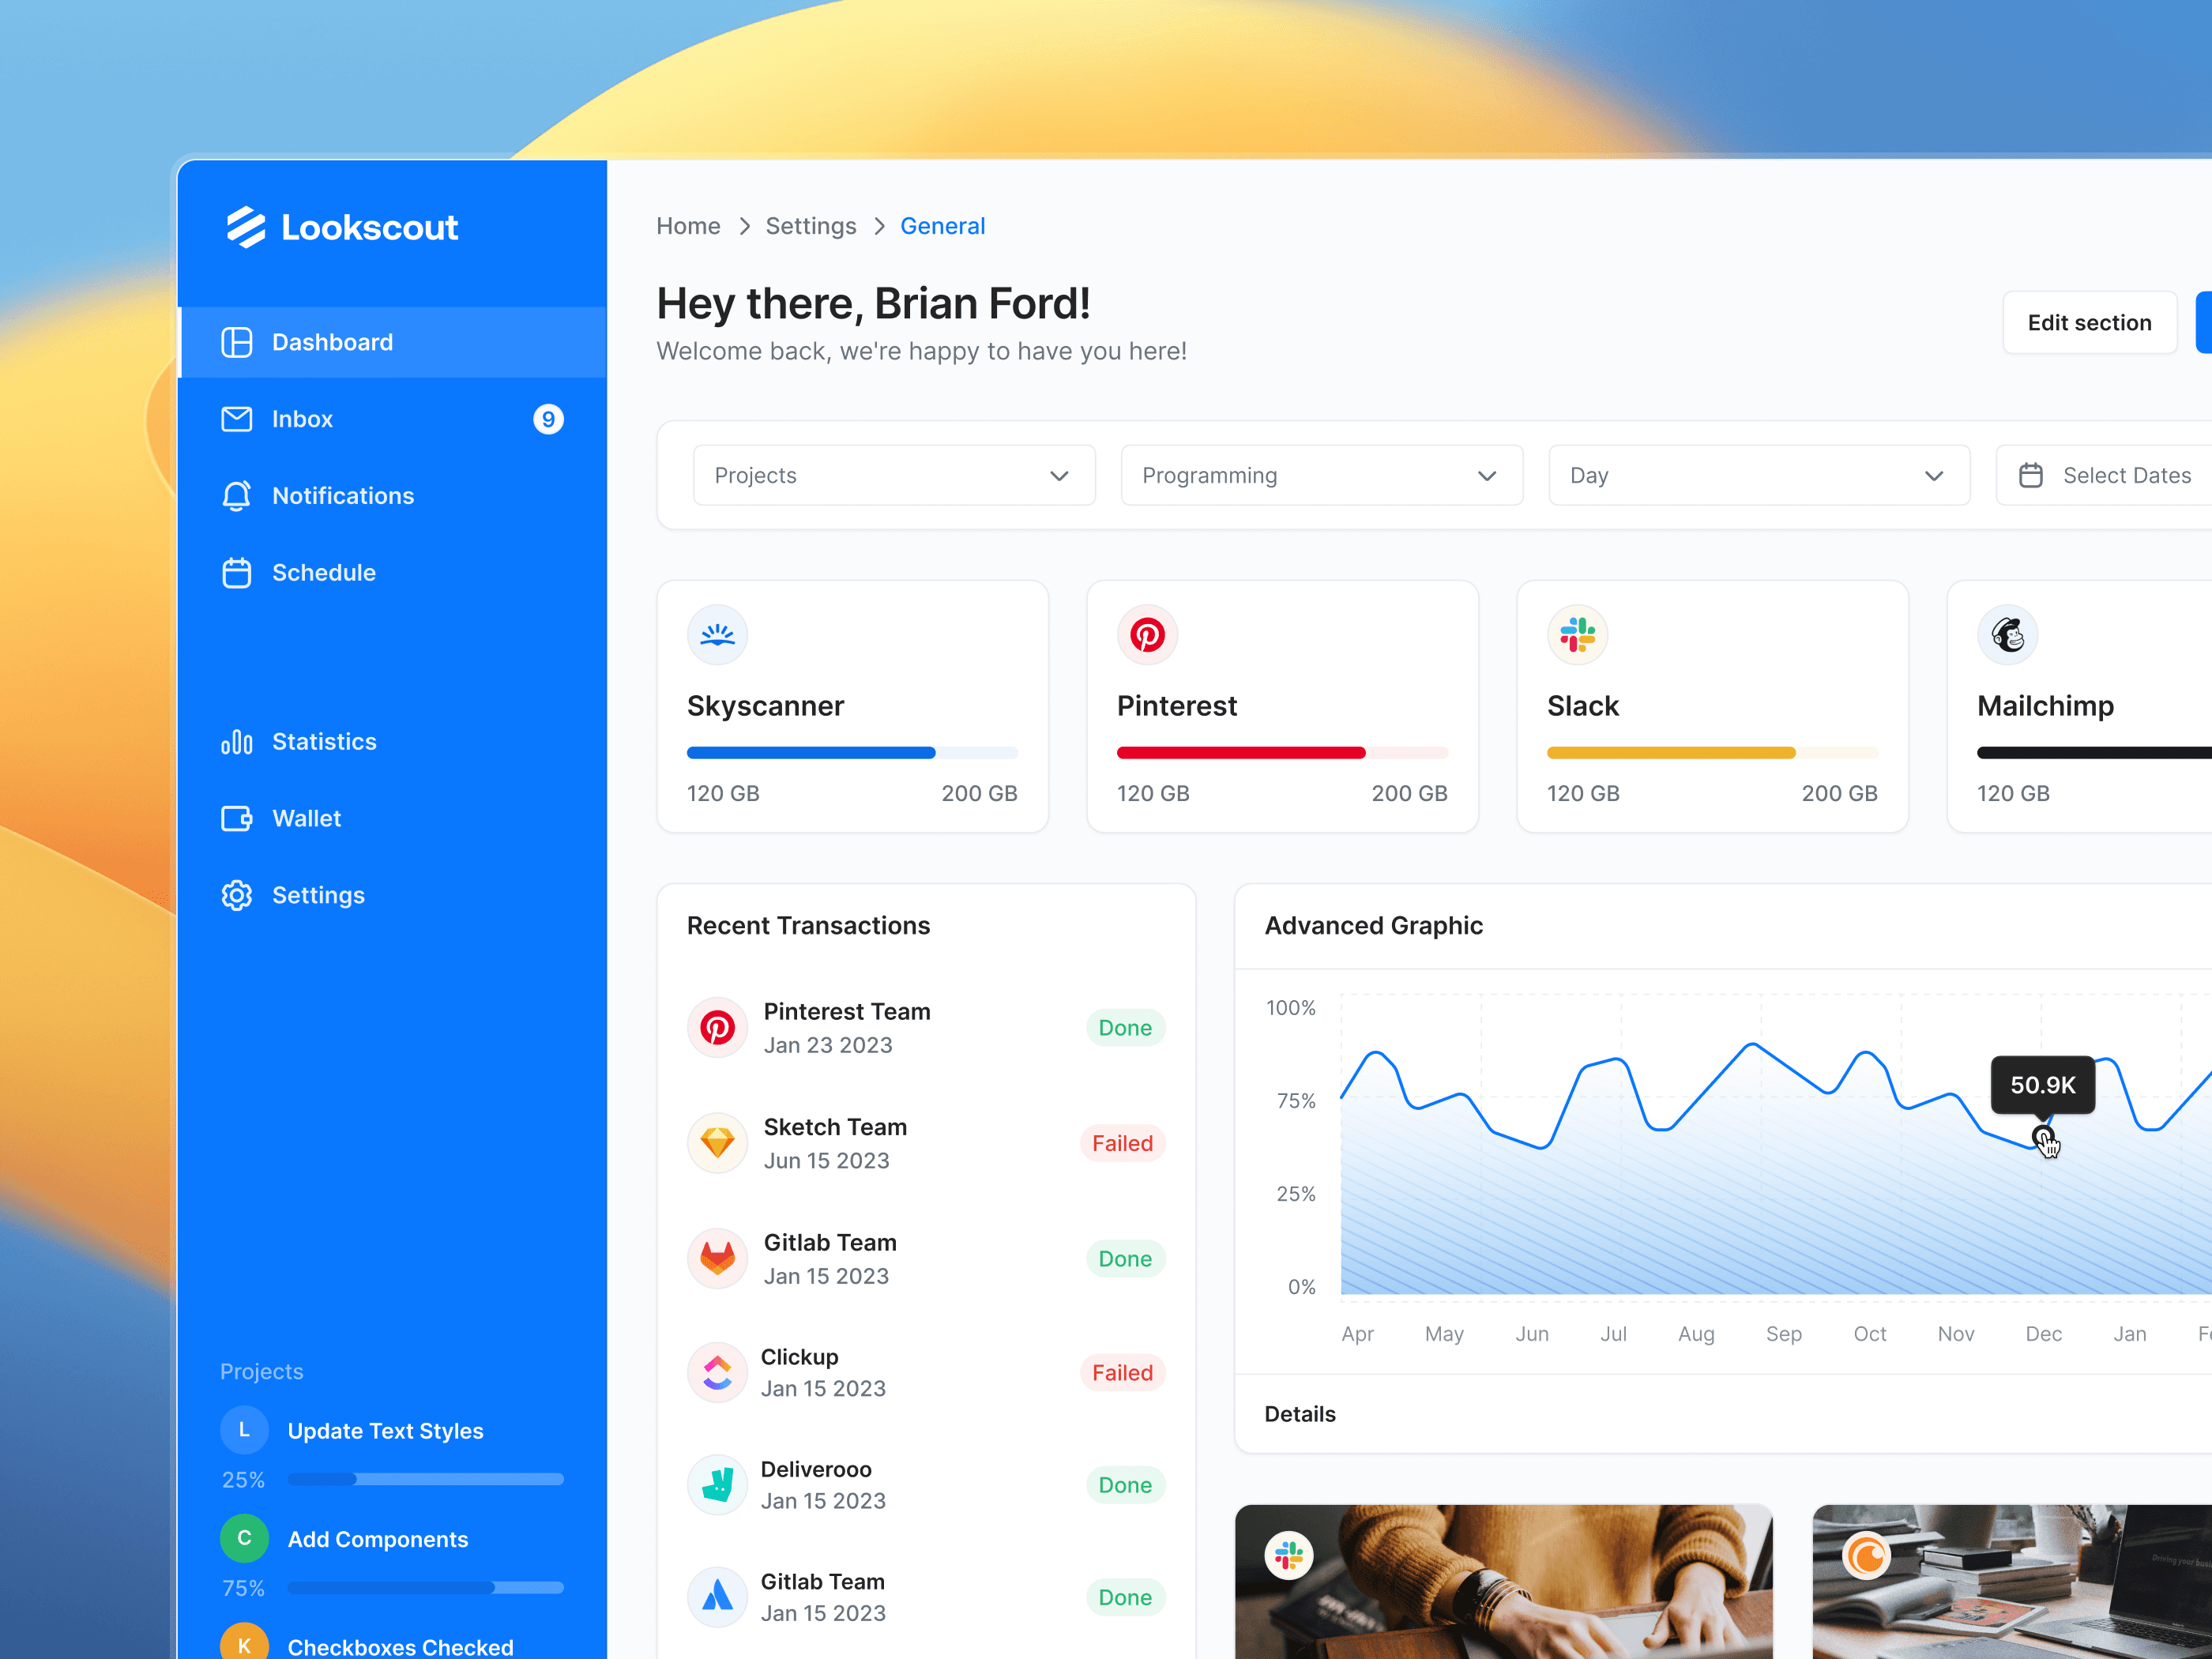Open the Programming dropdown
The width and height of the screenshot is (2212, 1659).
tap(1321, 476)
